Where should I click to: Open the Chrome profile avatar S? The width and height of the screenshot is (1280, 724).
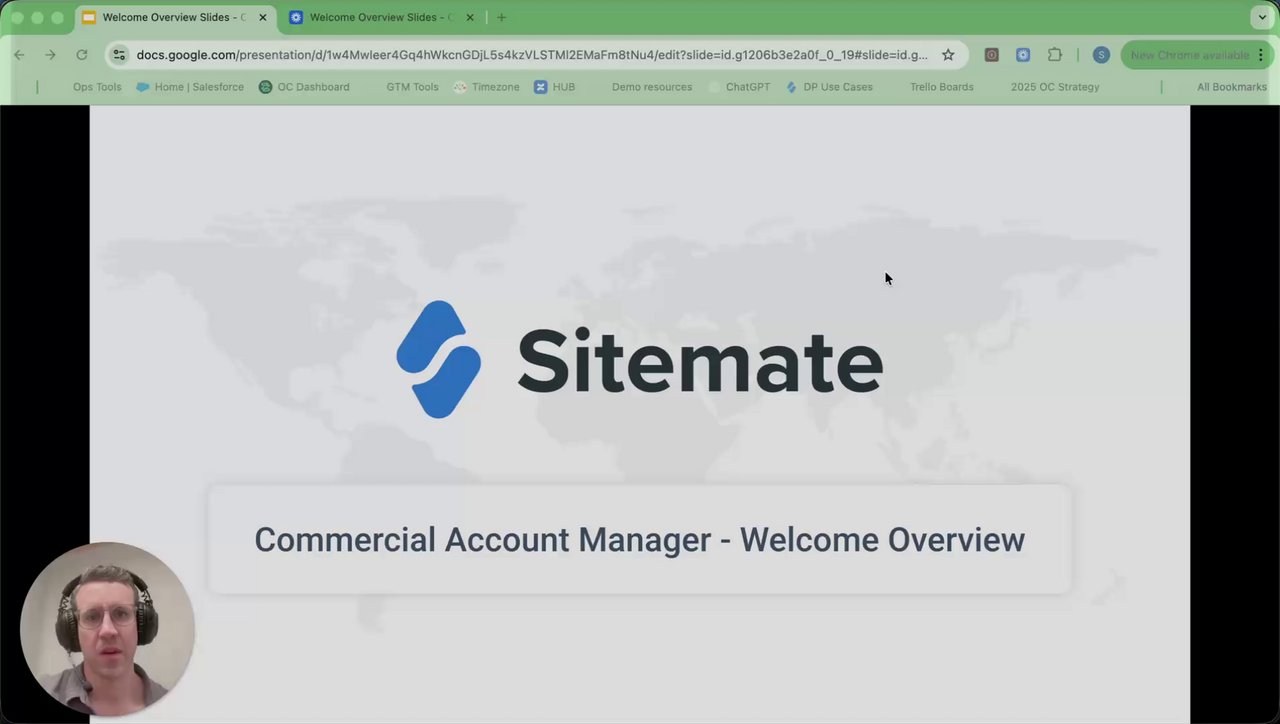click(1101, 55)
